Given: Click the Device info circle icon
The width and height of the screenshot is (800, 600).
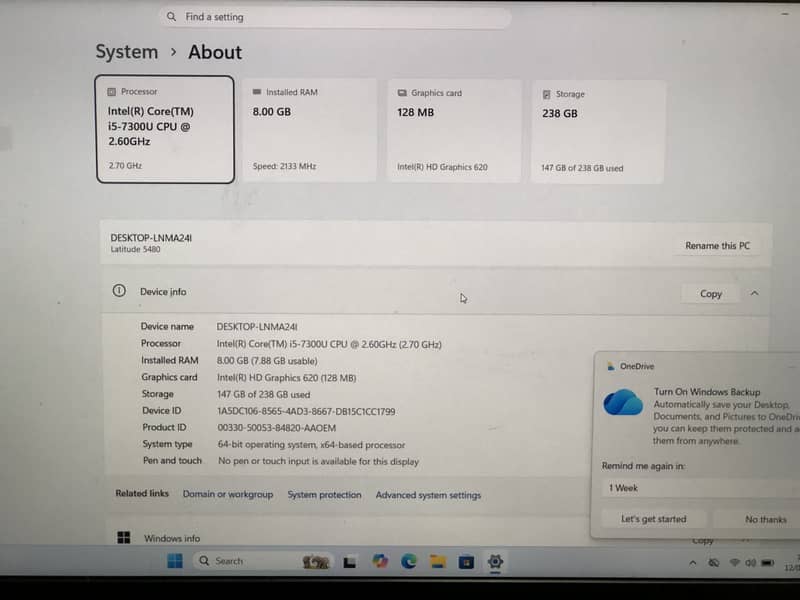Looking at the screenshot, I should [119, 291].
